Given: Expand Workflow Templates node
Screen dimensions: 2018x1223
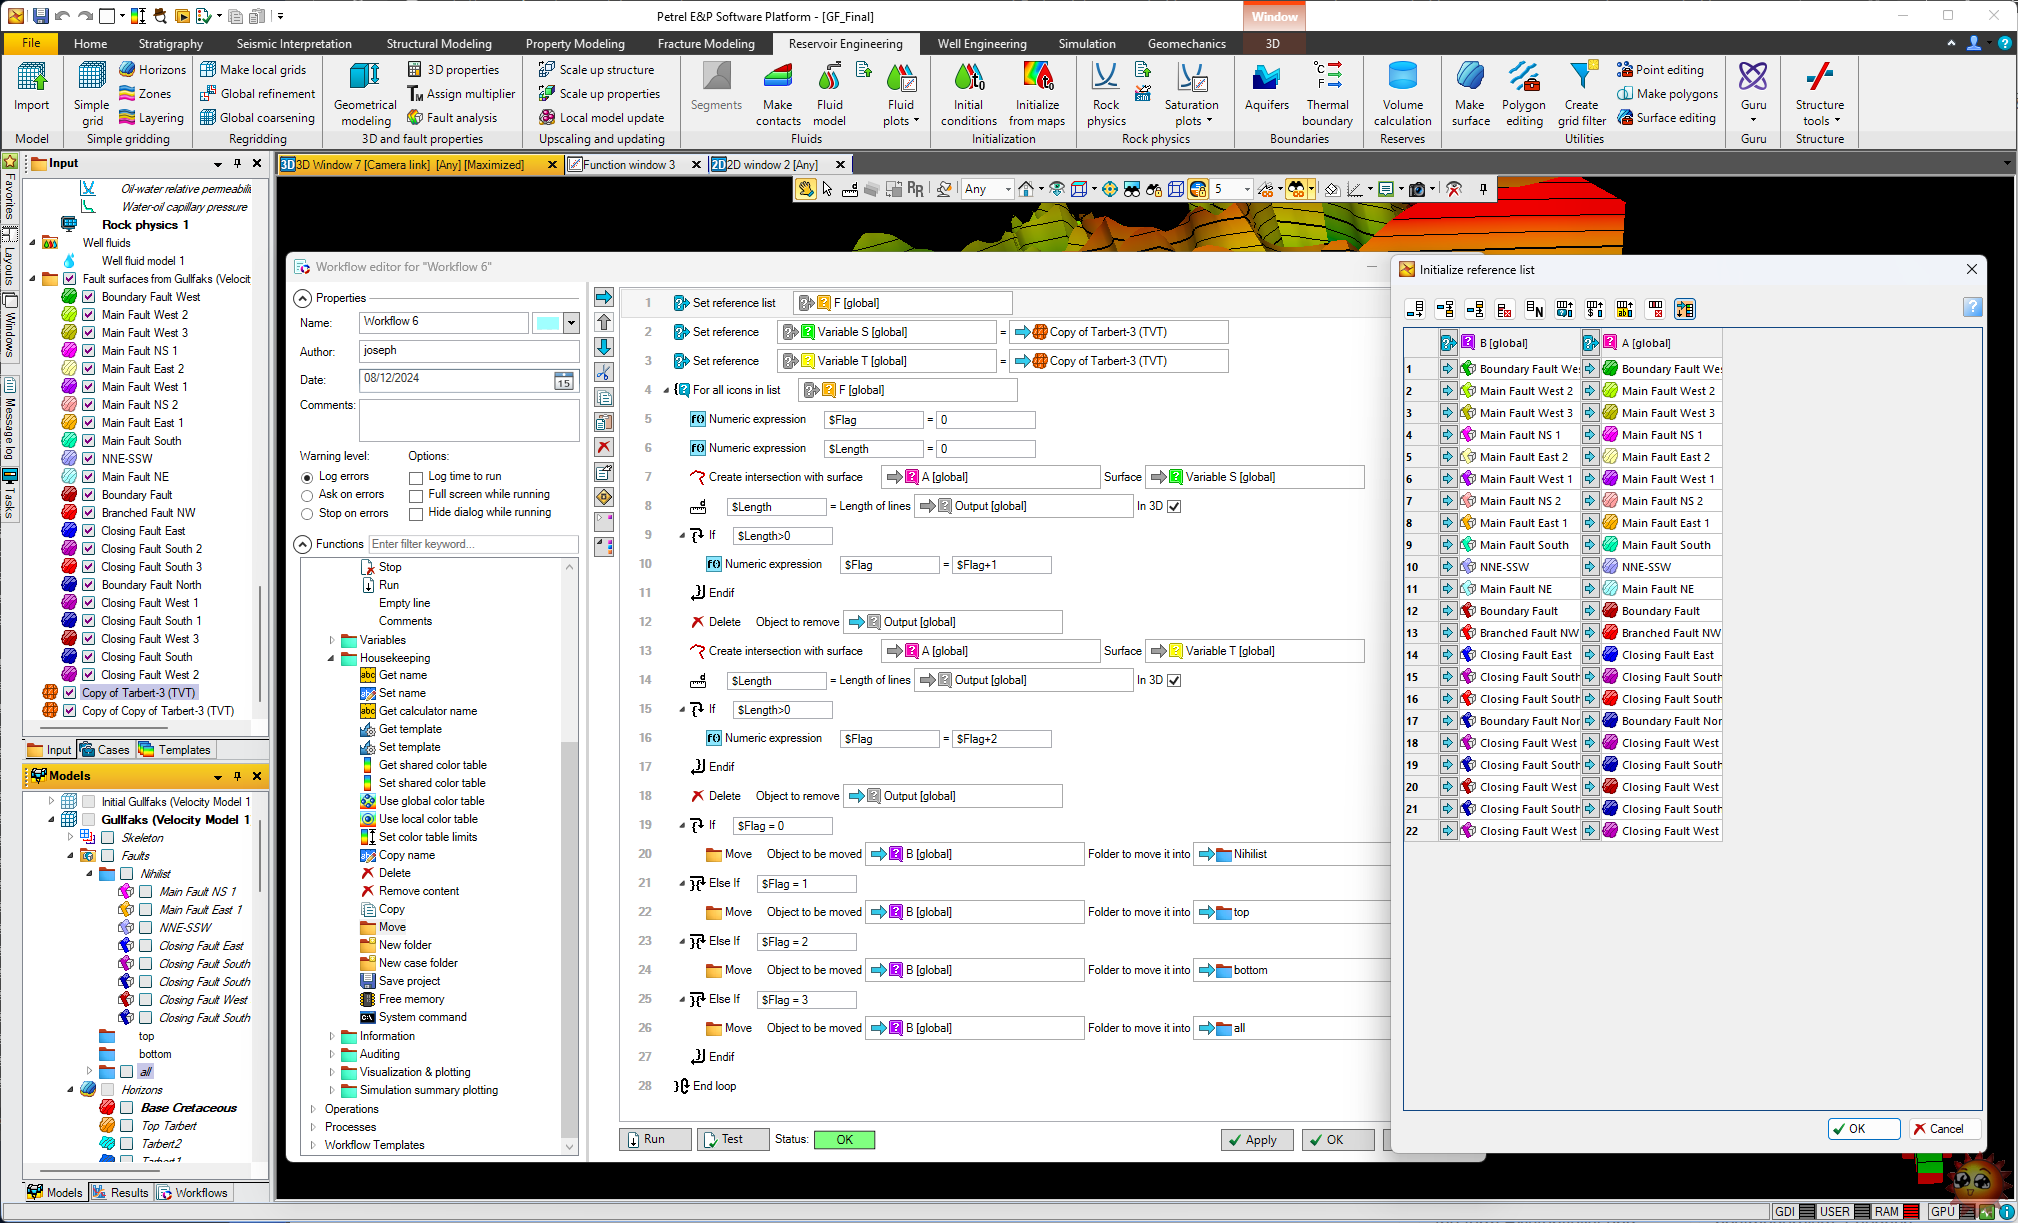Looking at the screenshot, I should (313, 1145).
